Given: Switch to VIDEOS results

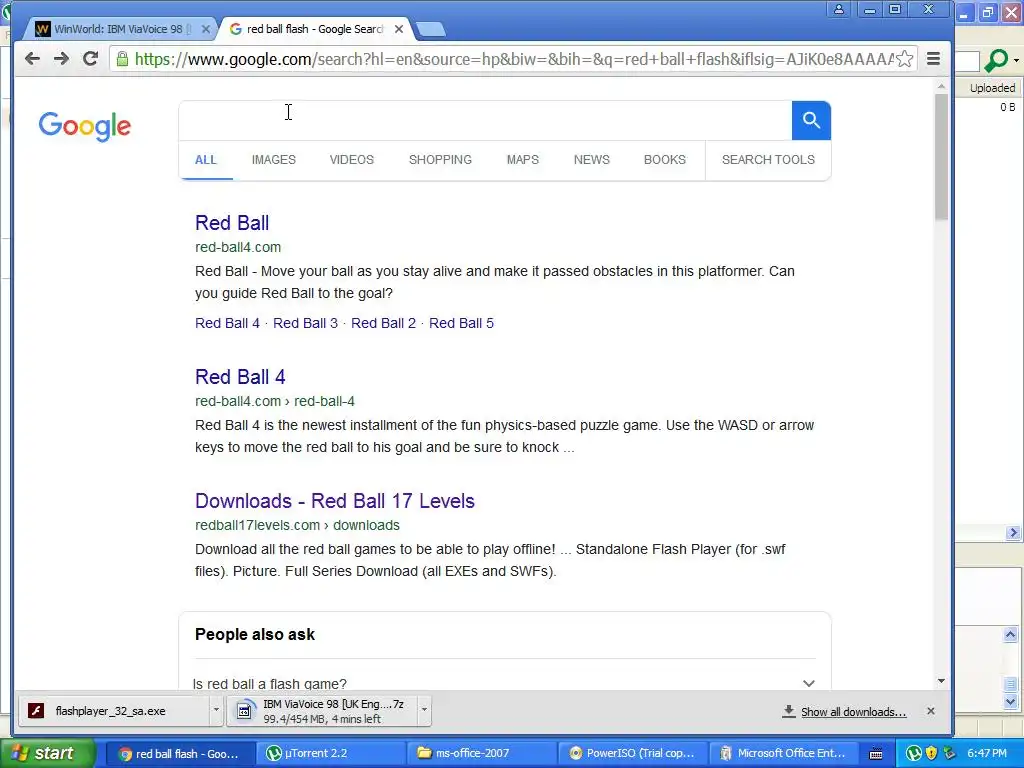Looking at the screenshot, I should coord(351,159).
